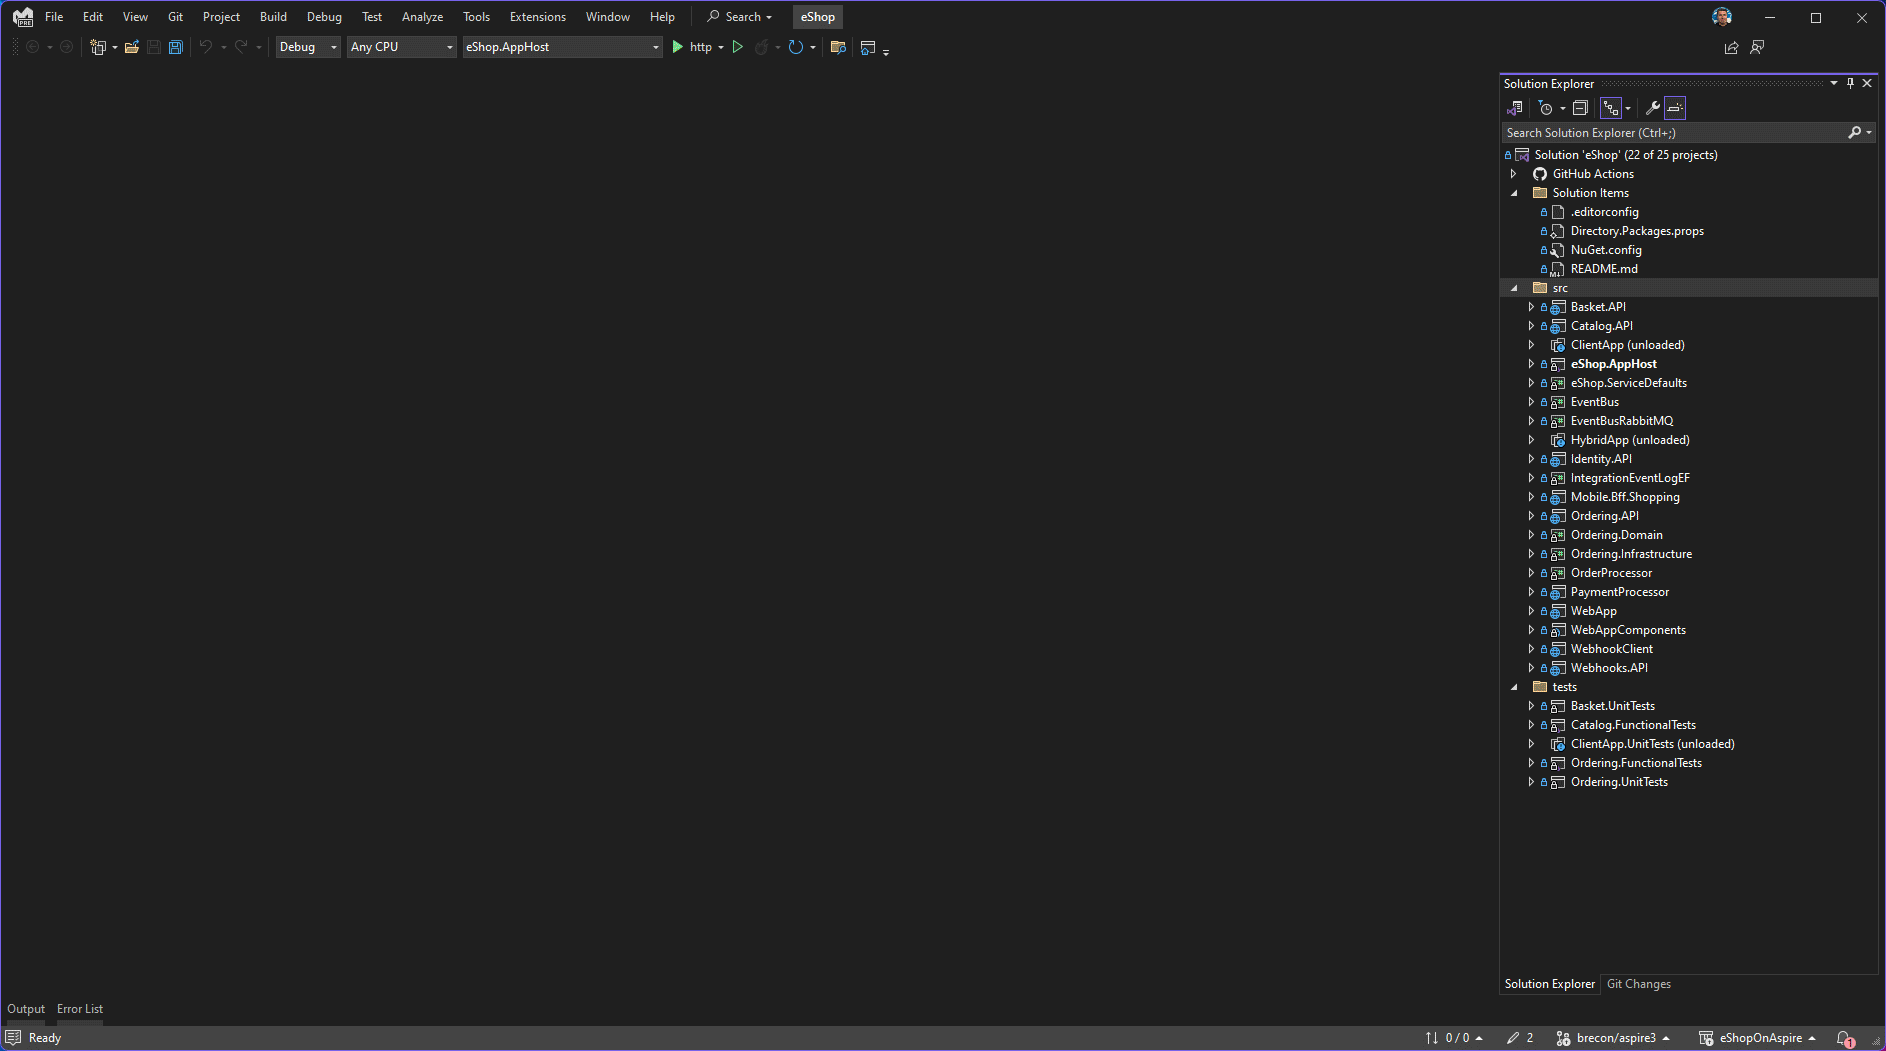Screen dimensions: 1886x1051
Task: Click the Collapse All icon in Solution Explorer
Action: (1580, 108)
